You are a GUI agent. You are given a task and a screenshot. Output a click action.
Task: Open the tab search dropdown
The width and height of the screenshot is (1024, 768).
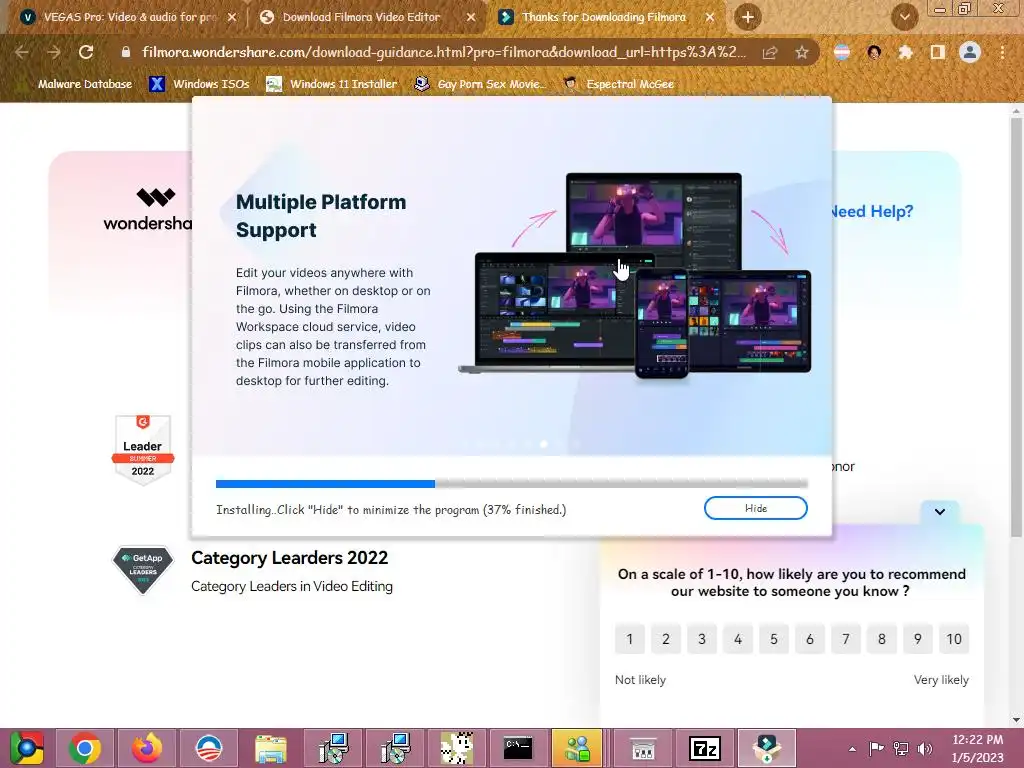904,18
